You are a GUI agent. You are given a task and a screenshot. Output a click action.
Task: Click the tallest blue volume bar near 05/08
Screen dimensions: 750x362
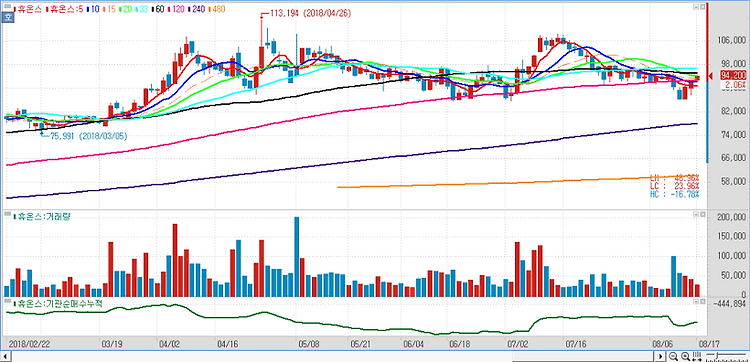tap(297, 257)
